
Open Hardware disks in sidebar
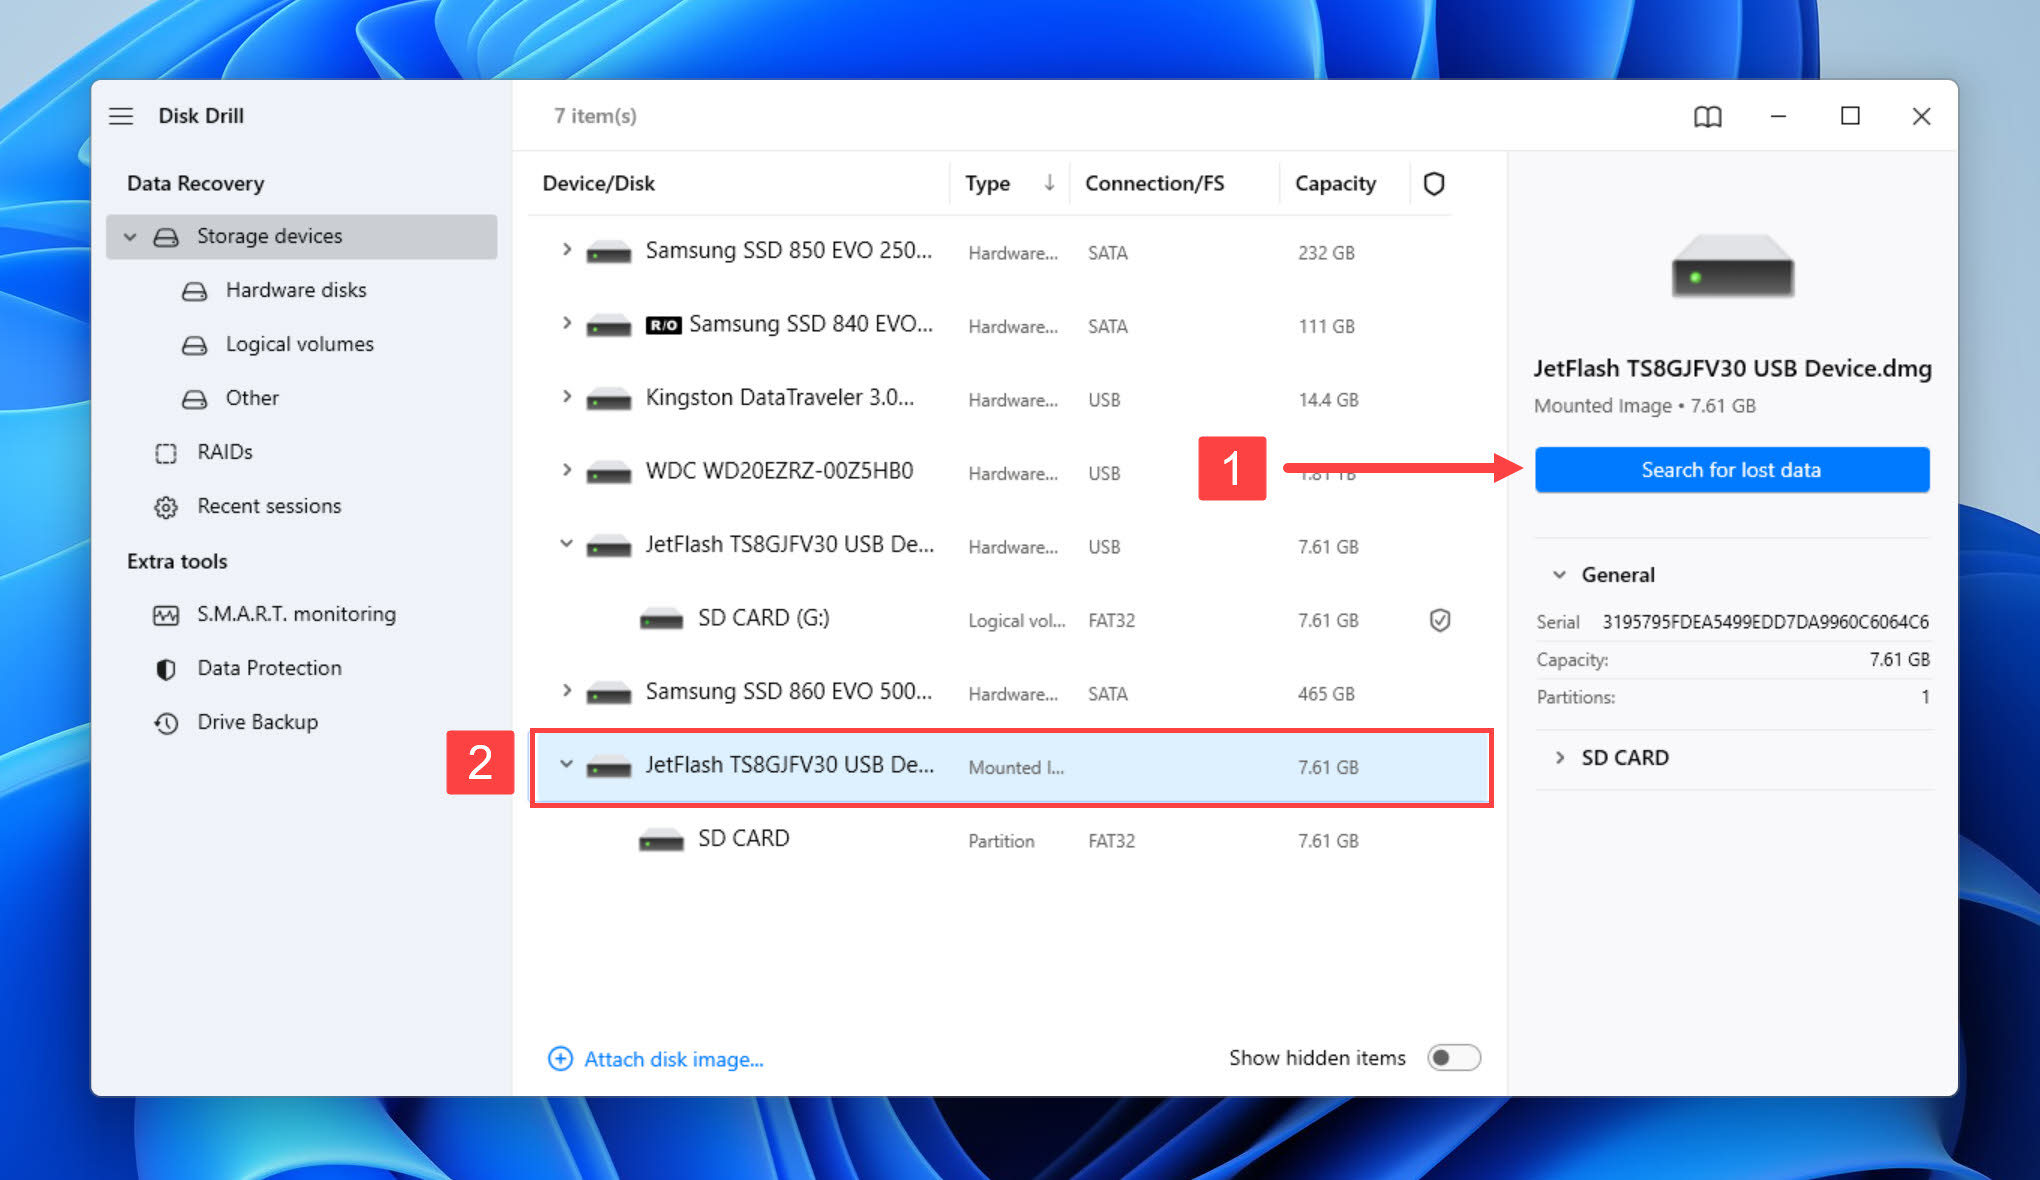click(x=296, y=290)
